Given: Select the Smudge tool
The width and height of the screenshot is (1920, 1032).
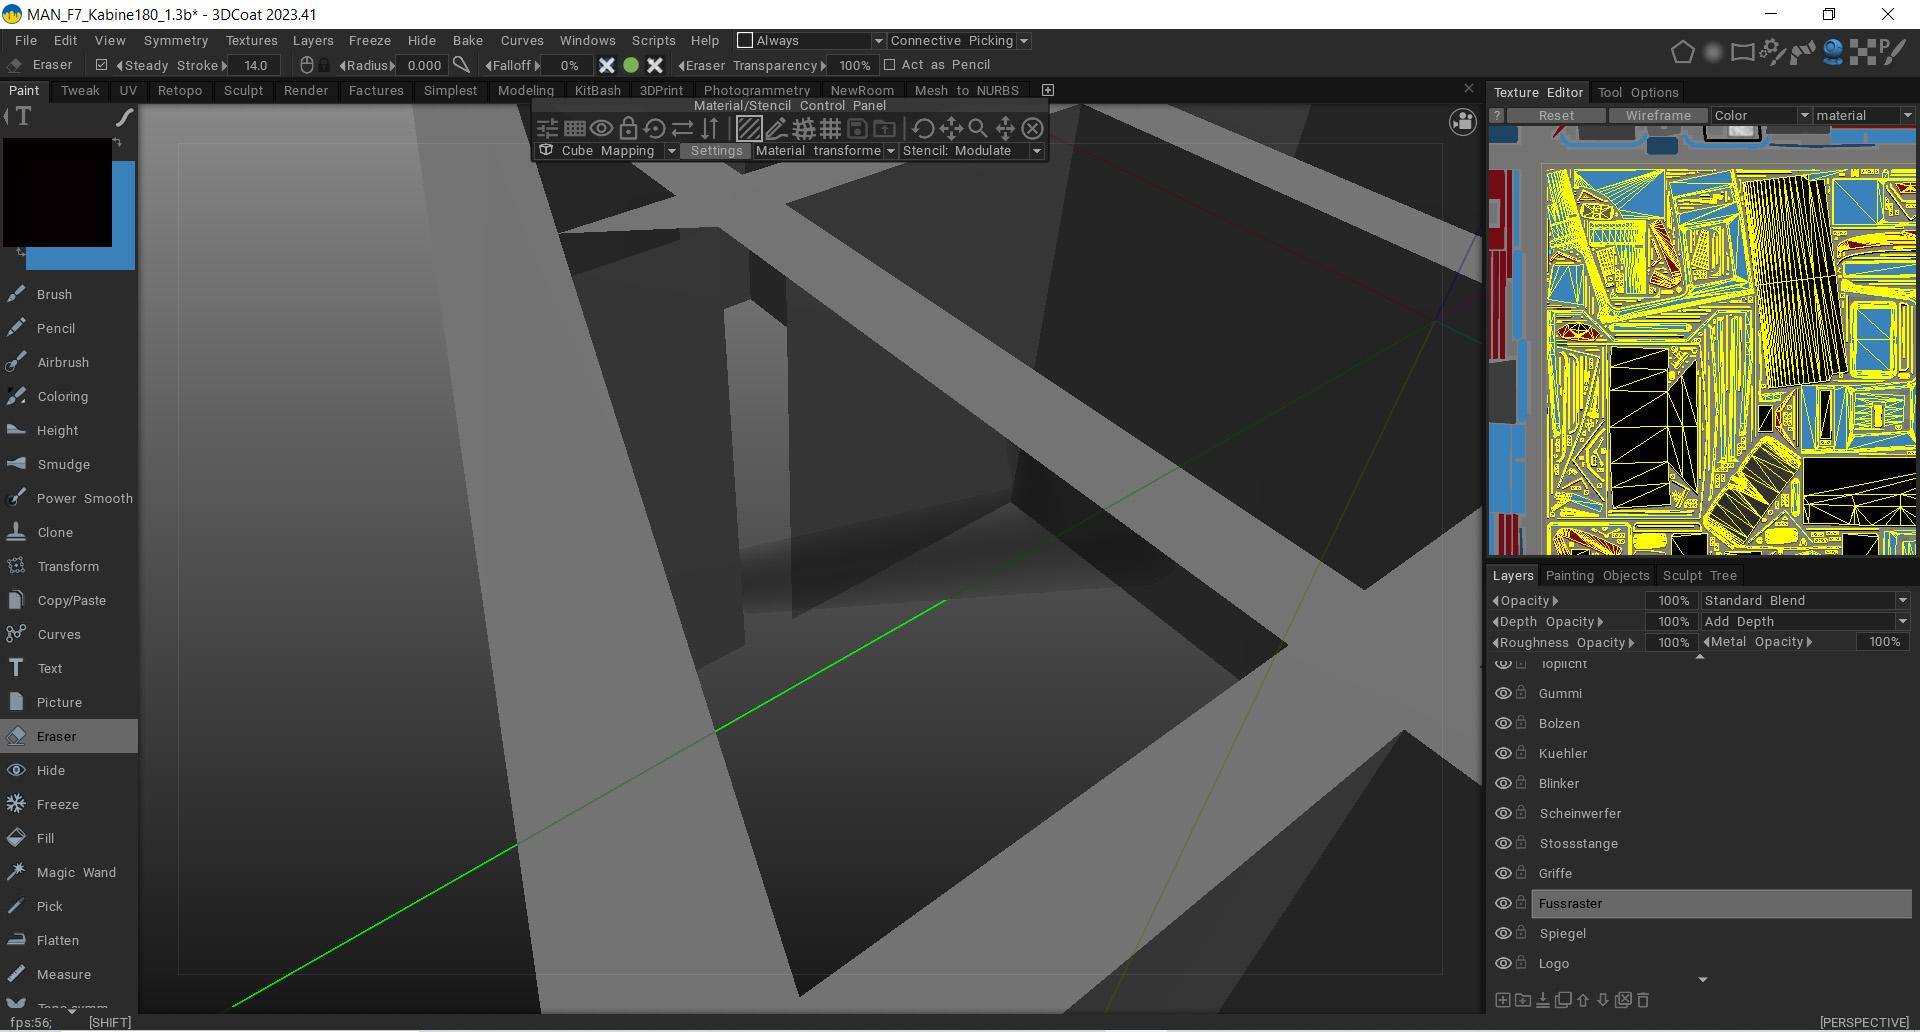Looking at the screenshot, I should pyautogui.click(x=63, y=464).
